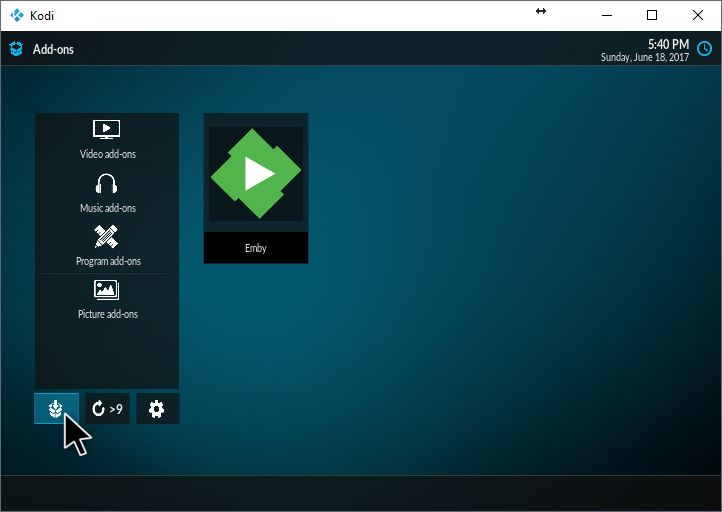This screenshot has width=722, height=512.
Task: Open the add-on settings gear
Action: (x=157, y=408)
